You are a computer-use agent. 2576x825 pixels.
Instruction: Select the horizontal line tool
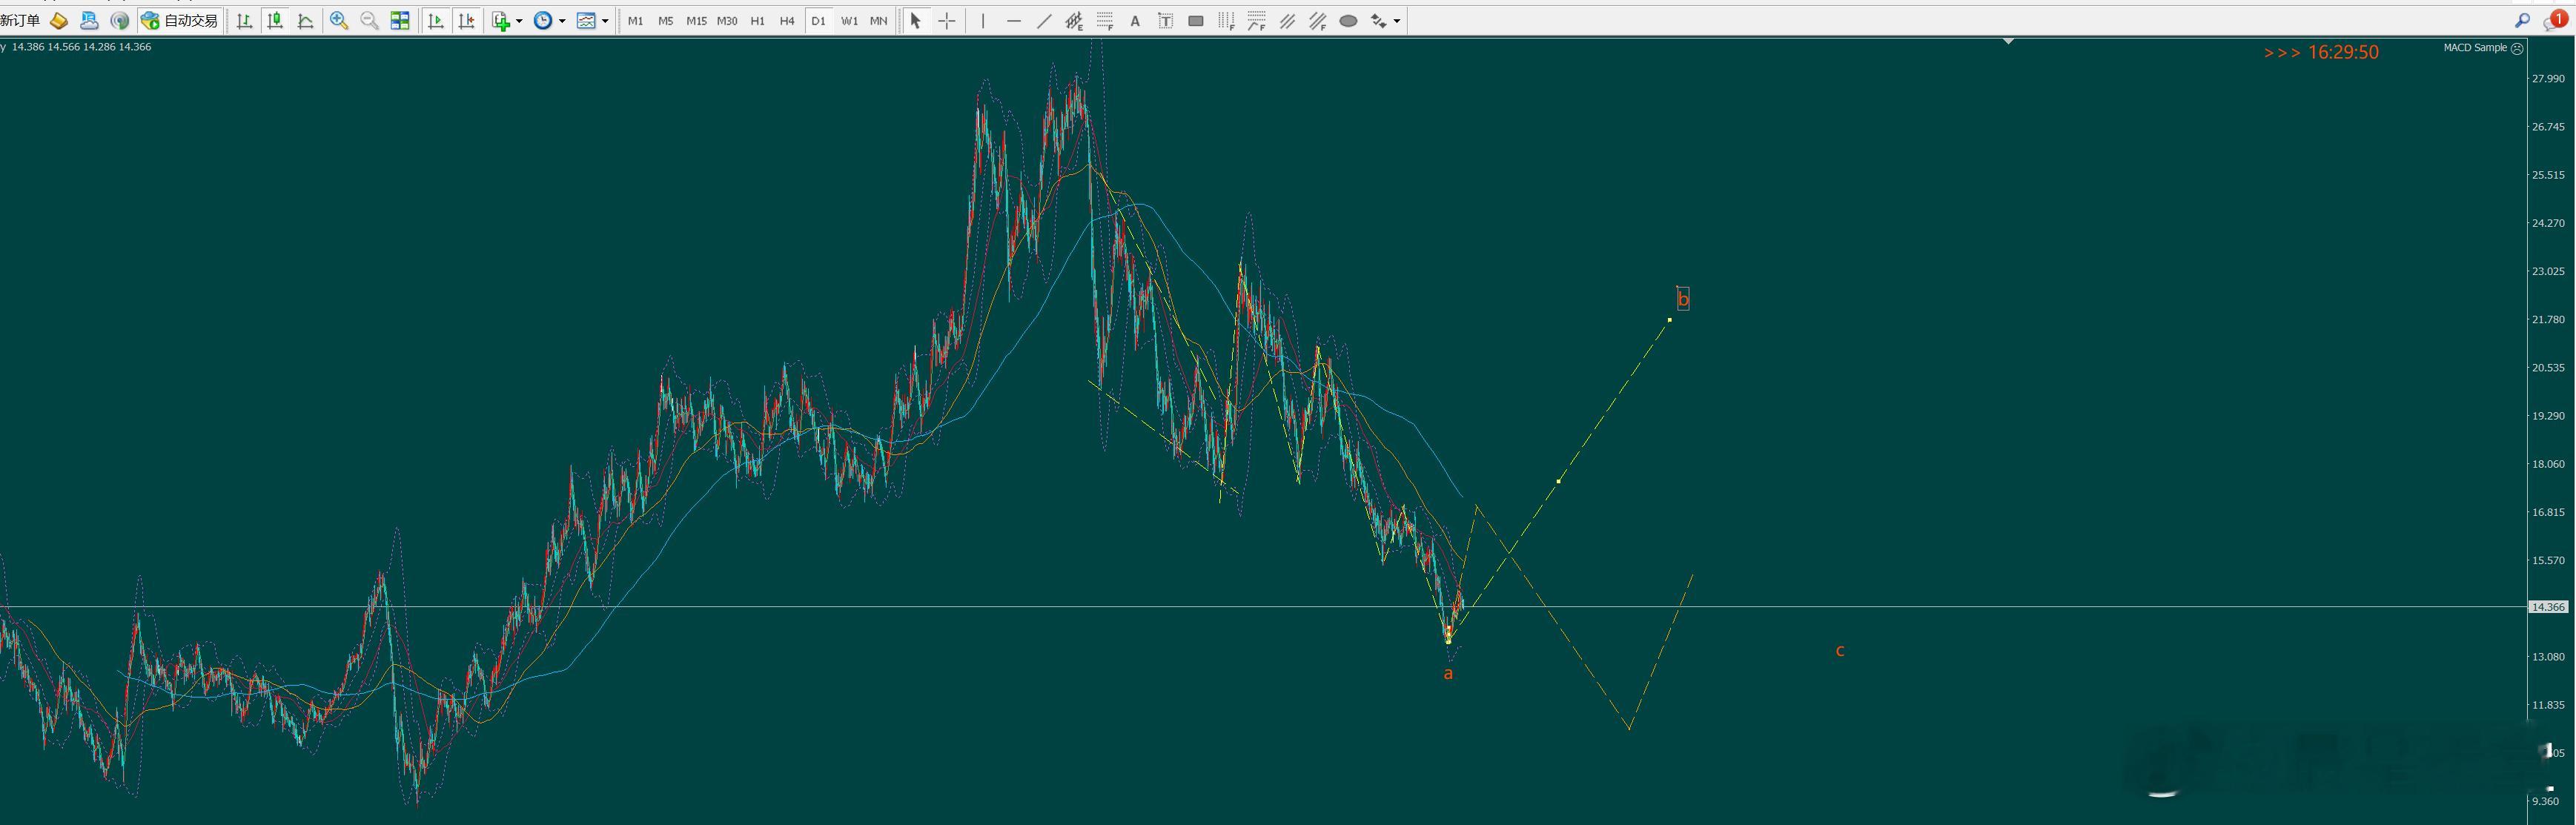[x=1014, y=20]
